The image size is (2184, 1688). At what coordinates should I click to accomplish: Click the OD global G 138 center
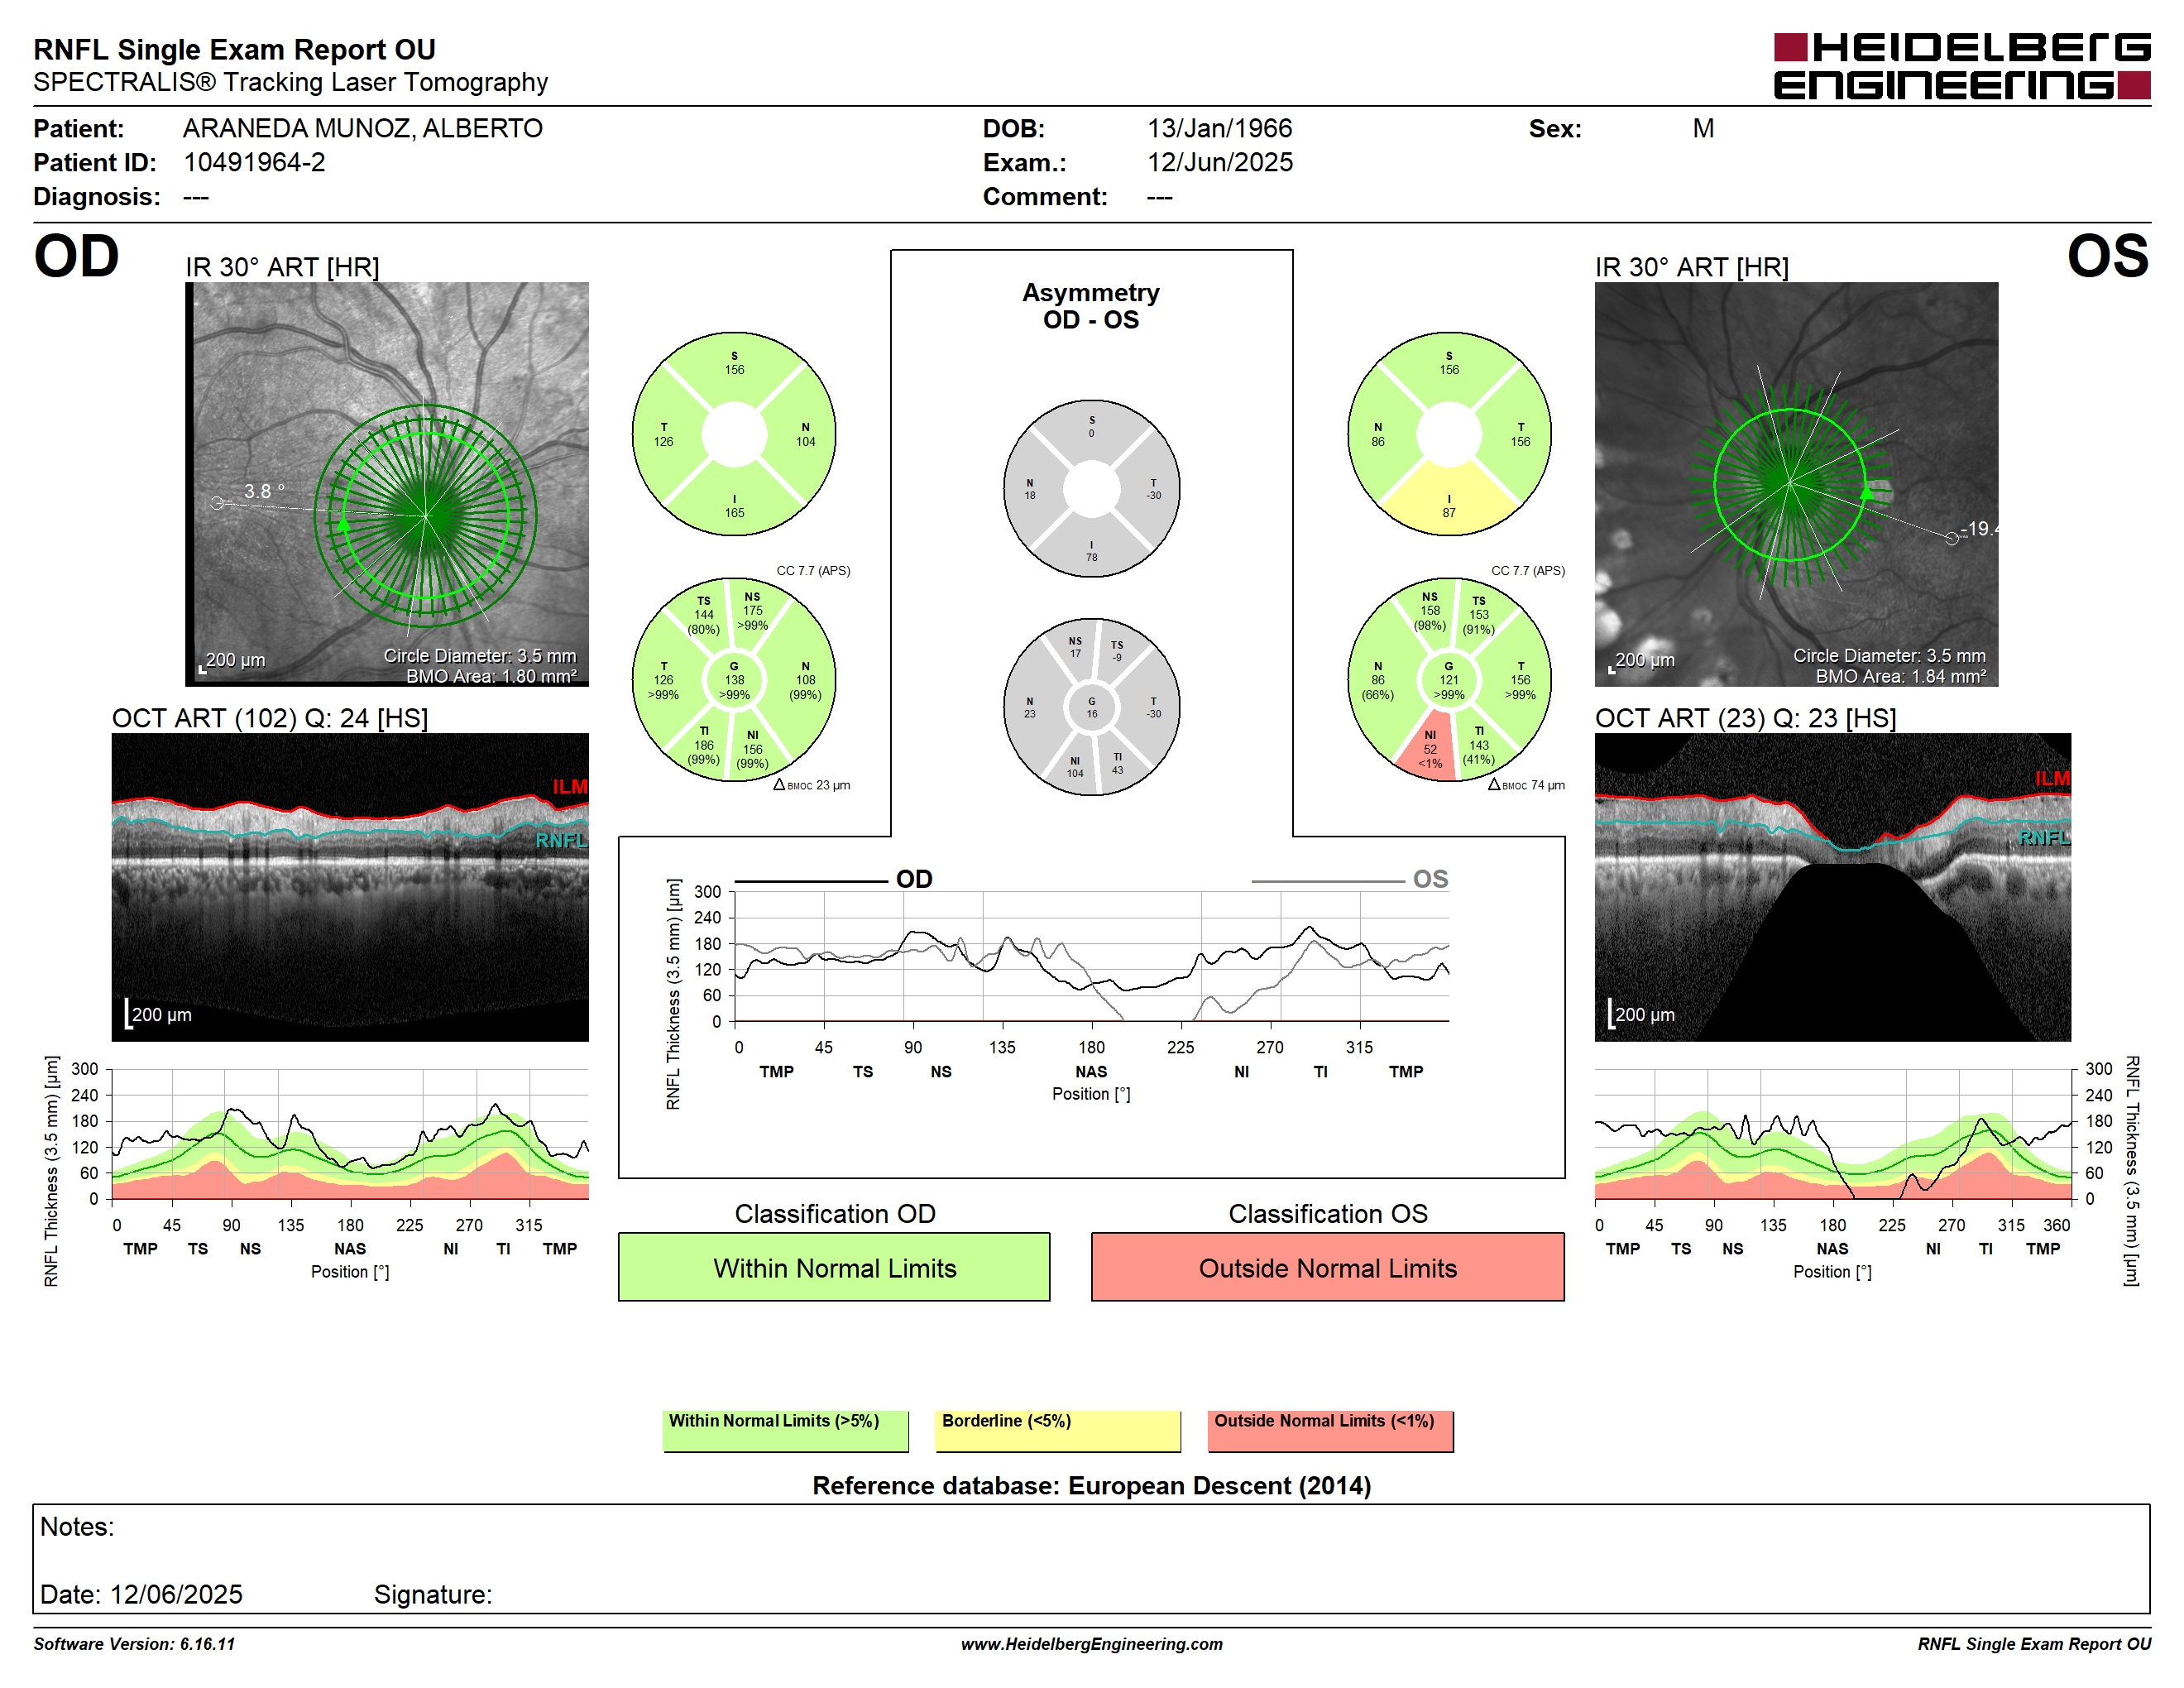click(x=734, y=680)
